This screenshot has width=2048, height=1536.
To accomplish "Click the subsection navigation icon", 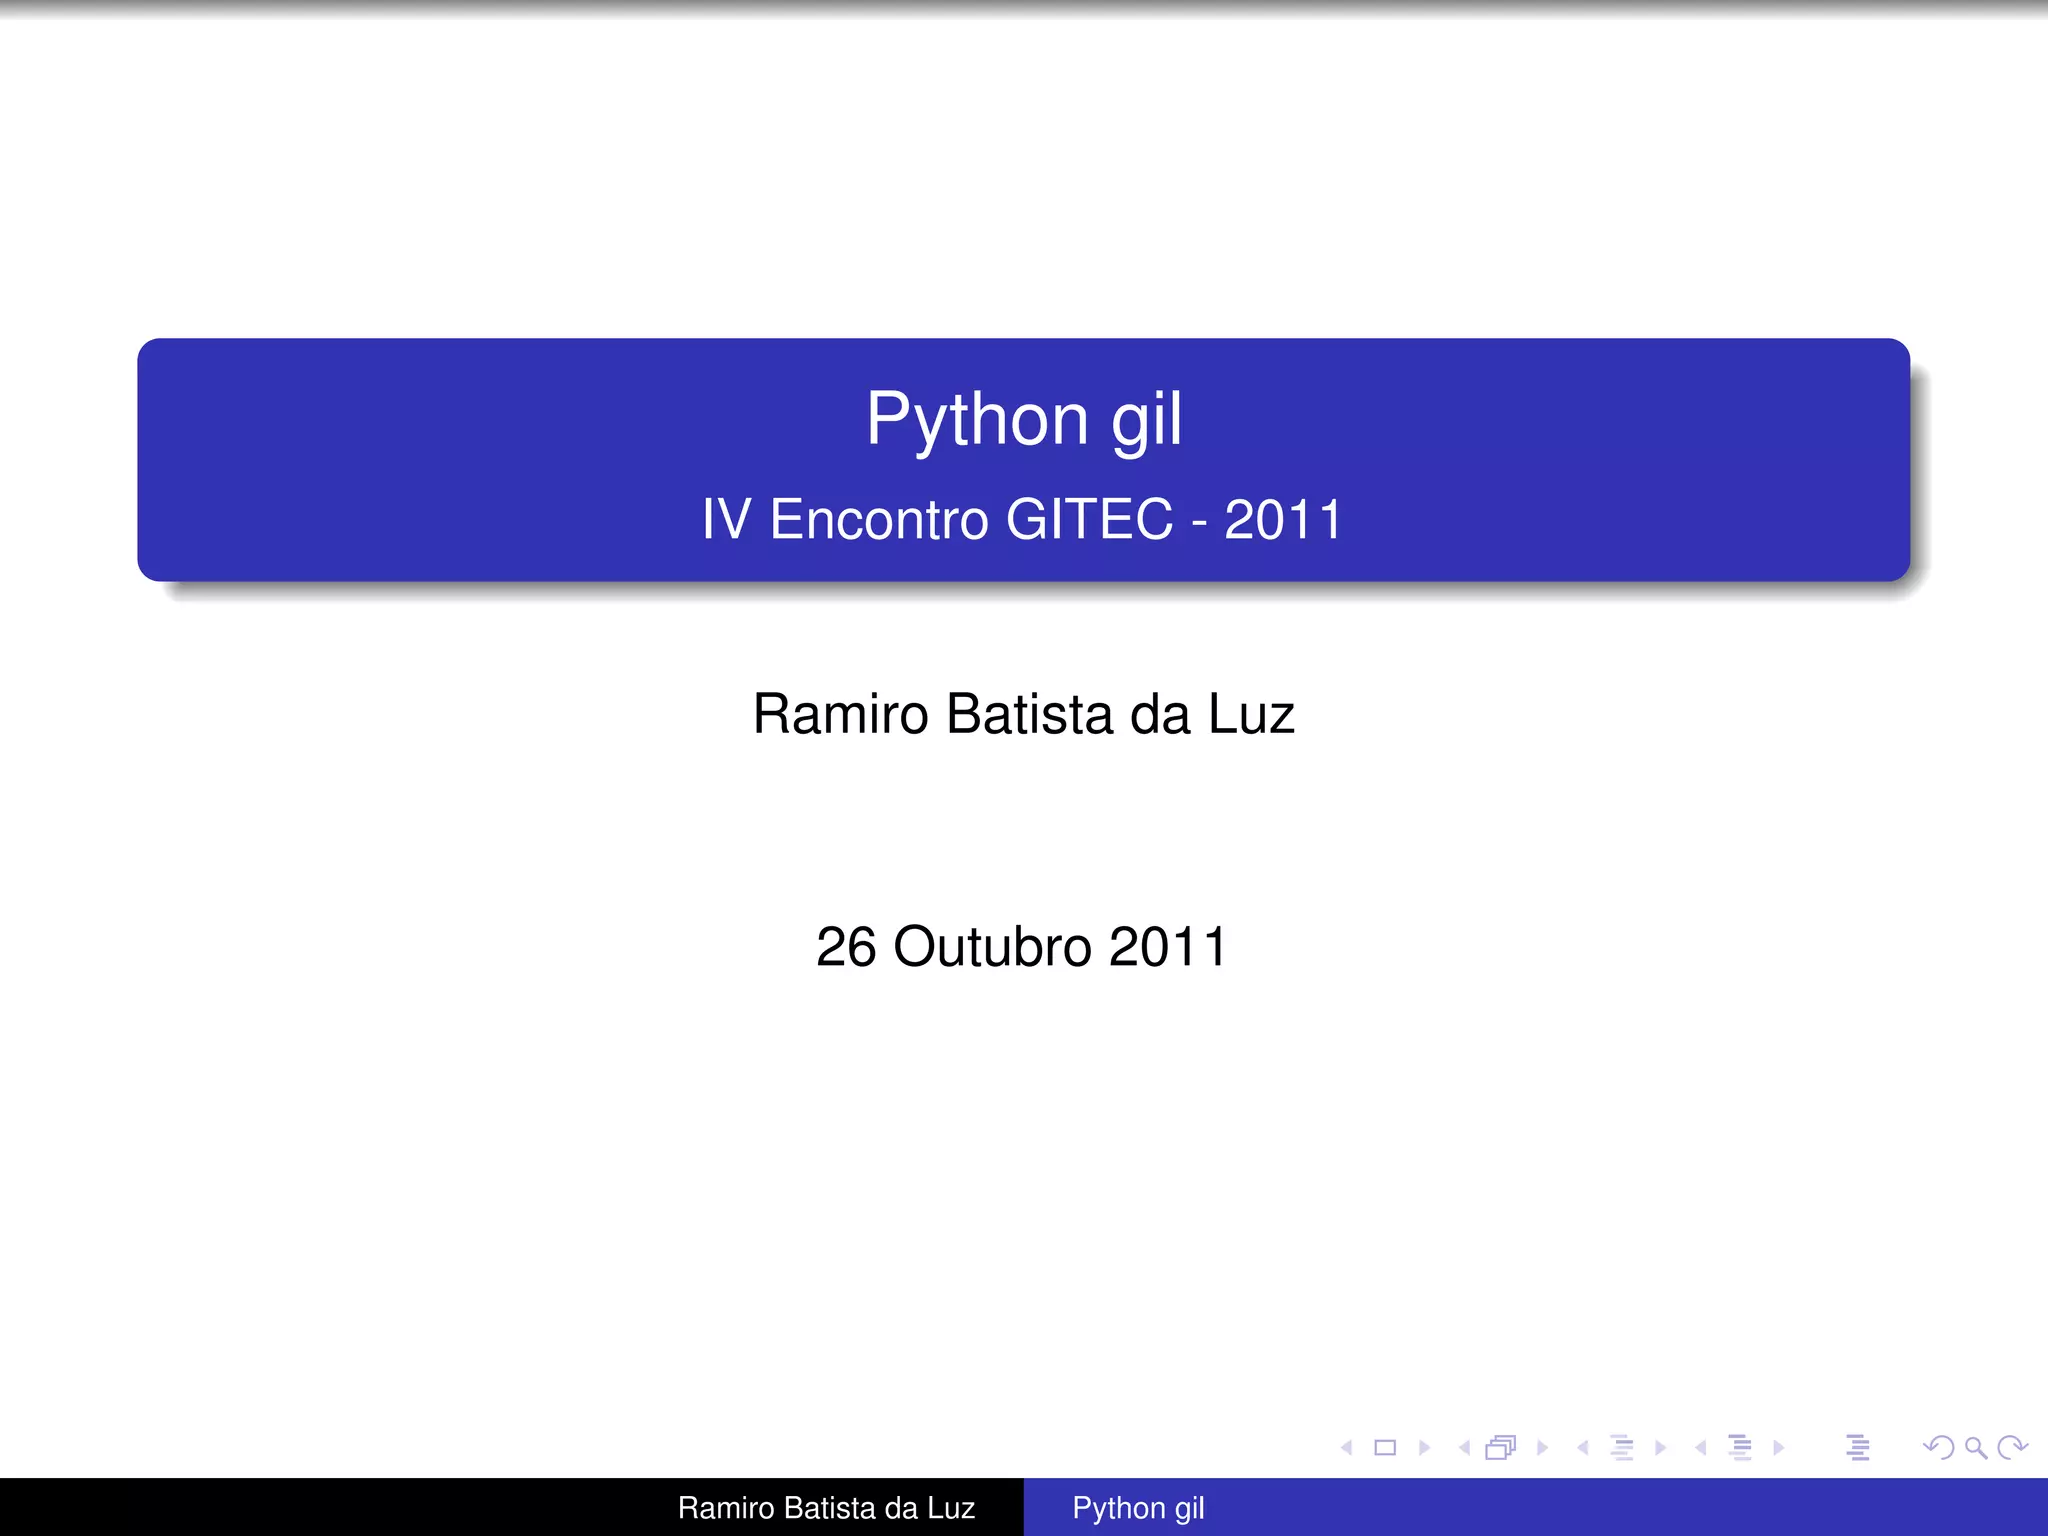I will click(1622, 1447).
